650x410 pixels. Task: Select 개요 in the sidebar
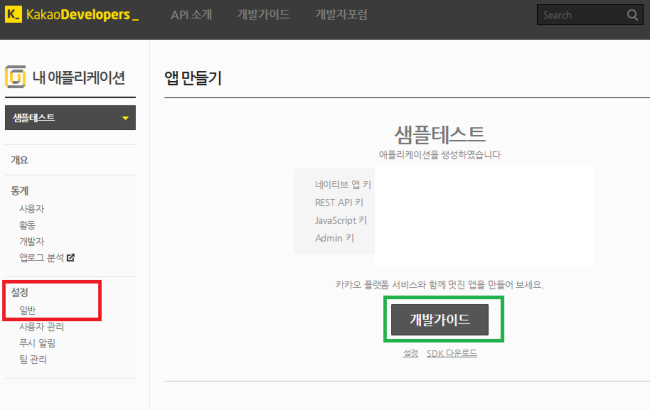[19, 160]
